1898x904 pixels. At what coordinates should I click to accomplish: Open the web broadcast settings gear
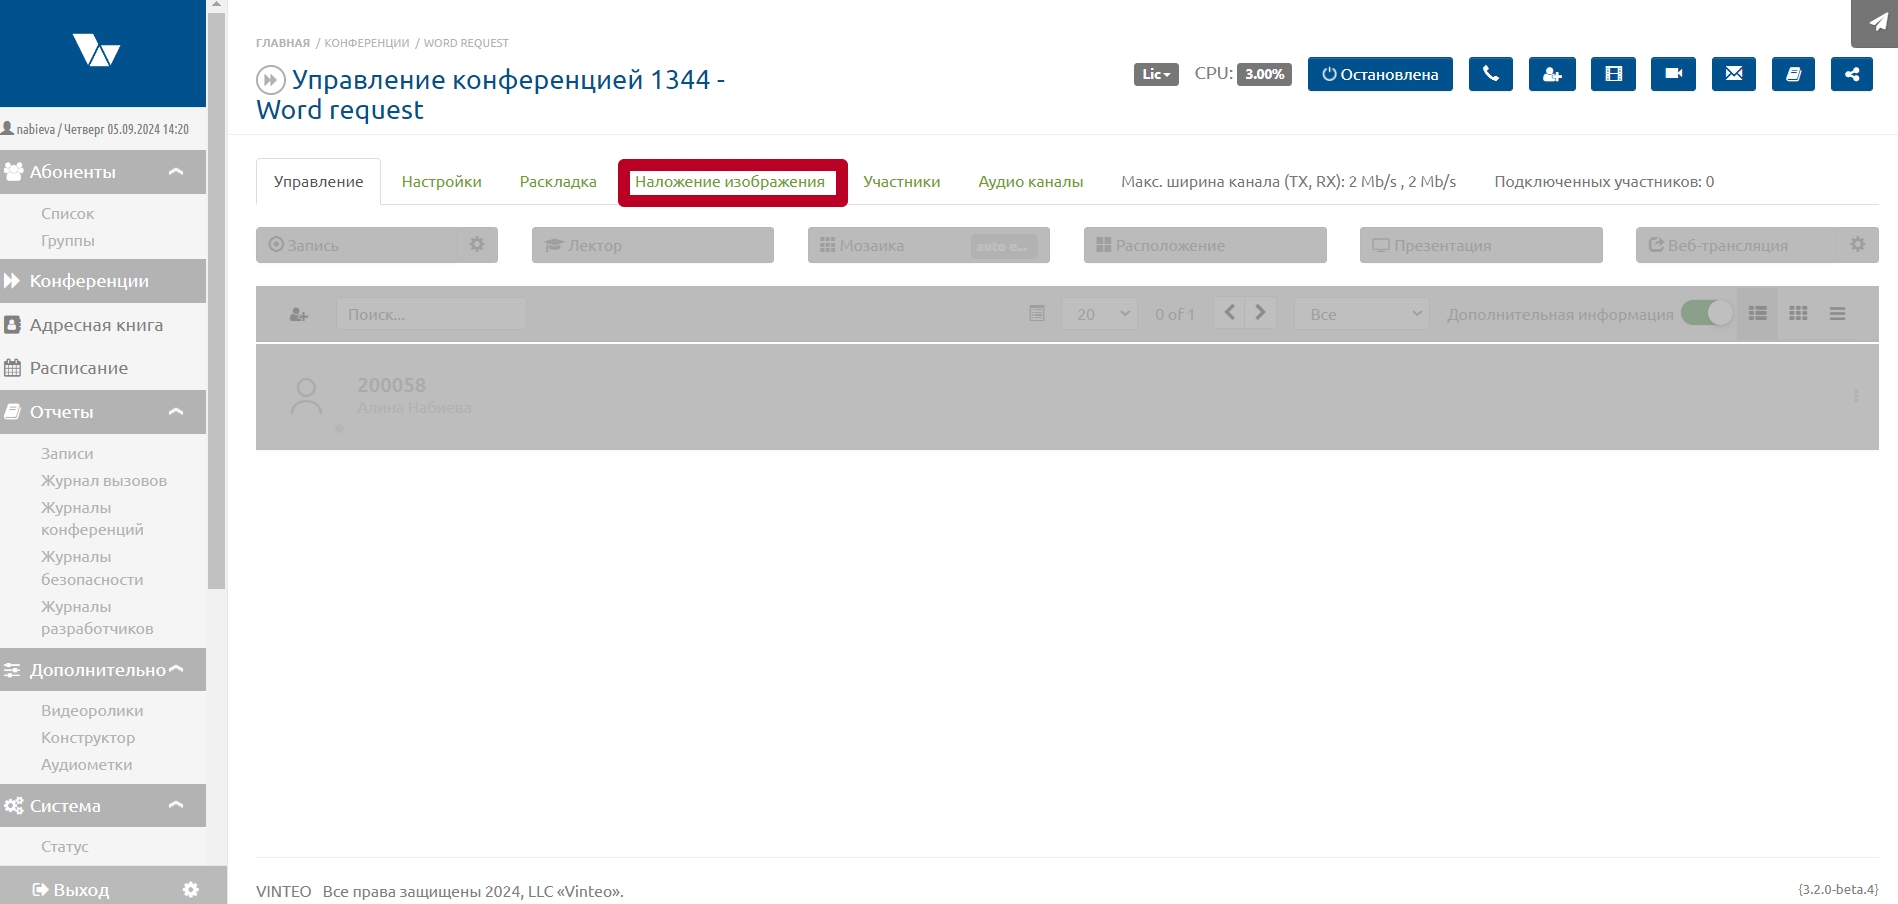1857,245
